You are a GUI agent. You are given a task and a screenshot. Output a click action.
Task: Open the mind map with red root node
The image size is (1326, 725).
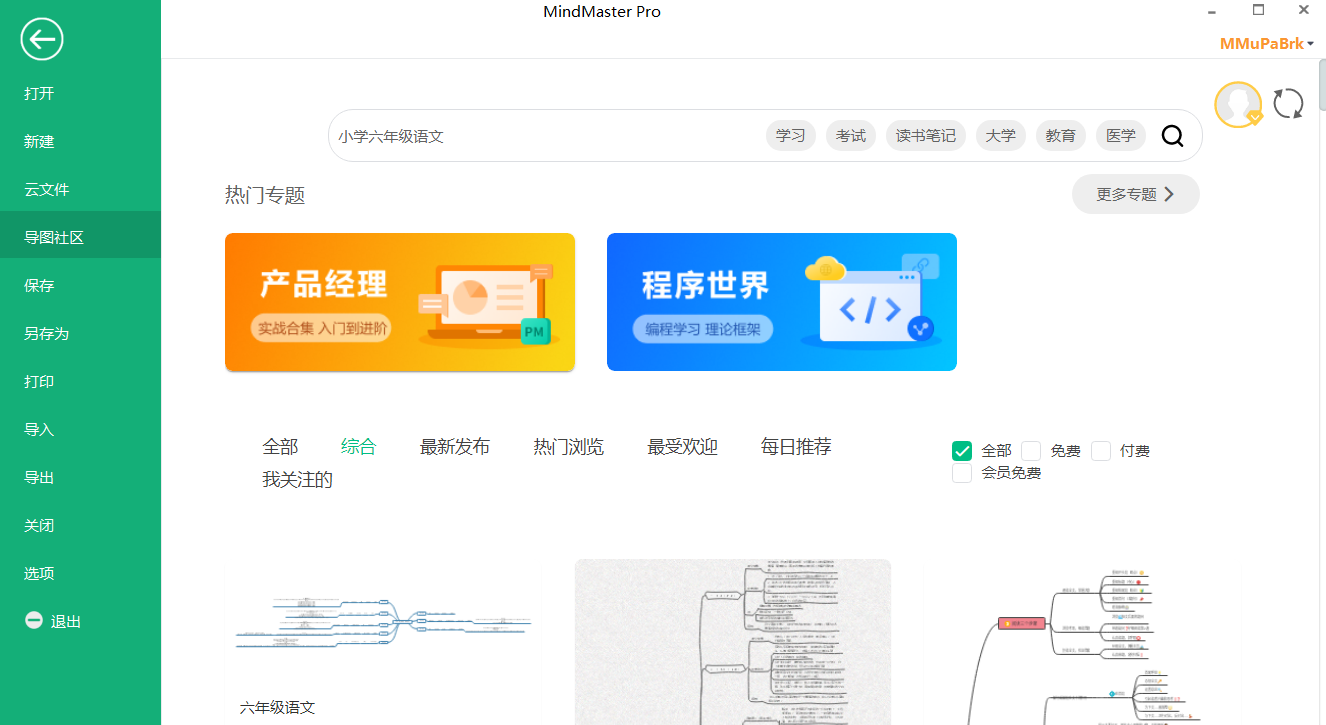click(x=1083, y=642)
